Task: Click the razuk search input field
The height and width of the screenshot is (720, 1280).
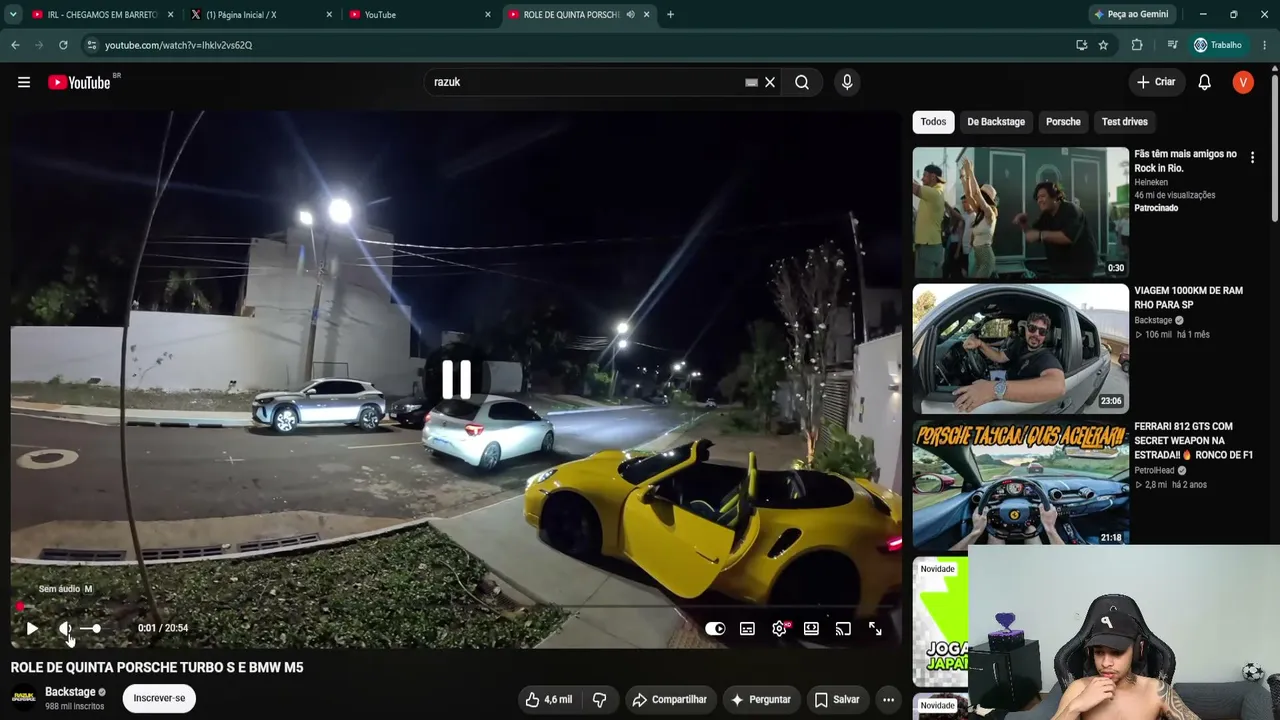Action: pos(588,82)
